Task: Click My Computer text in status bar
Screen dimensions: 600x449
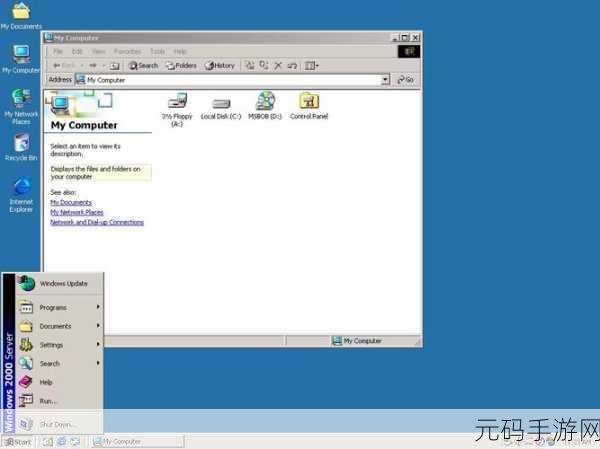Action: (x=362, y=341)
